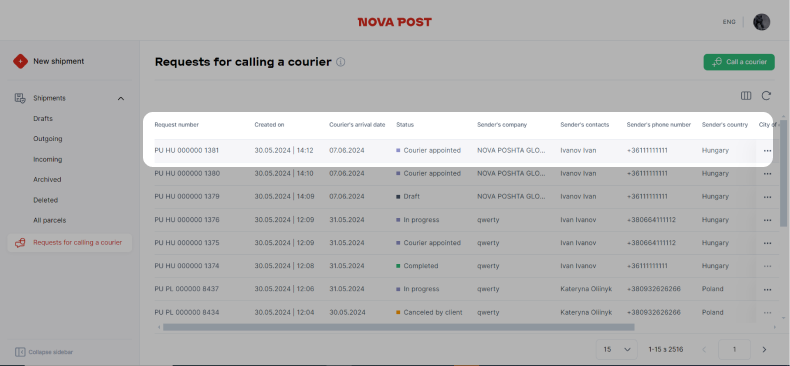Click the page number input field
Image resolution: width=790 pixels, height=366 pixels.
coord(734,349)
